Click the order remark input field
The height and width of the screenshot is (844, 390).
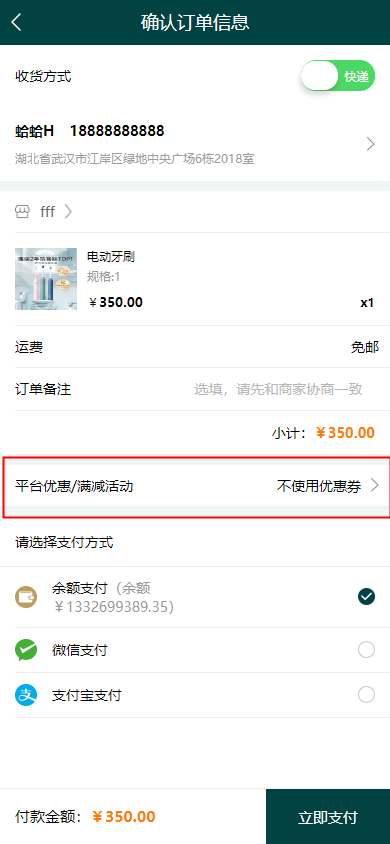click(x=278, y=389)
